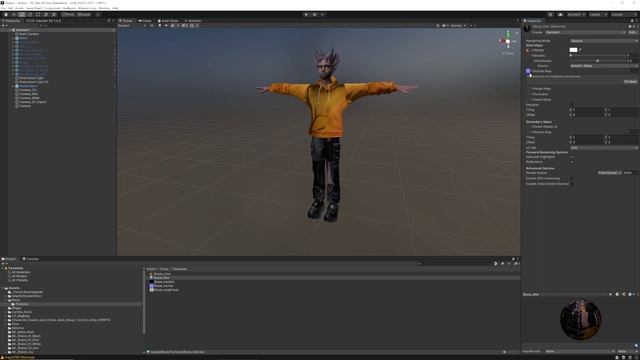
Task: Click the Project panel create plus icon
Action: click(3, 264)
